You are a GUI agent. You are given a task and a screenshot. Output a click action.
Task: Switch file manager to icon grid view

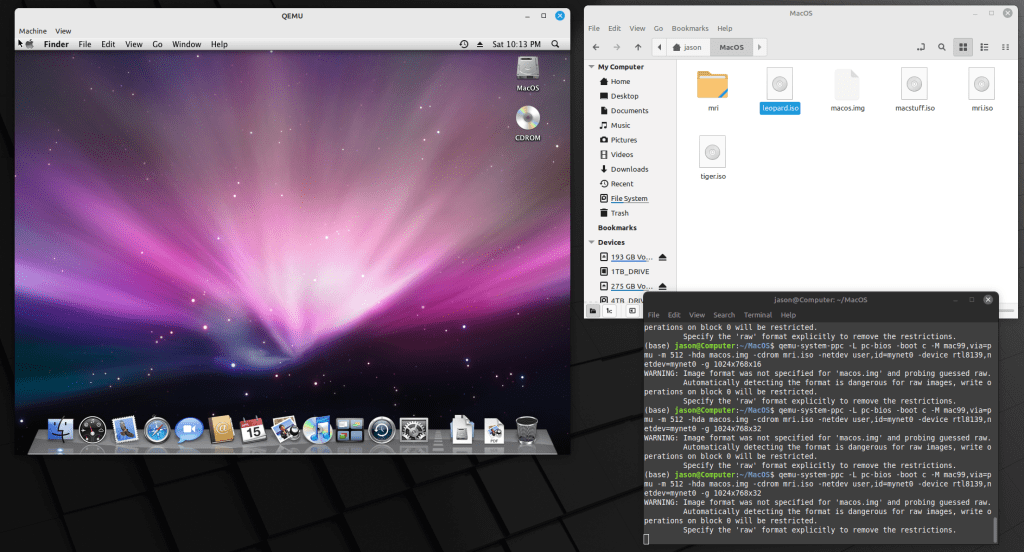[963, 47]
